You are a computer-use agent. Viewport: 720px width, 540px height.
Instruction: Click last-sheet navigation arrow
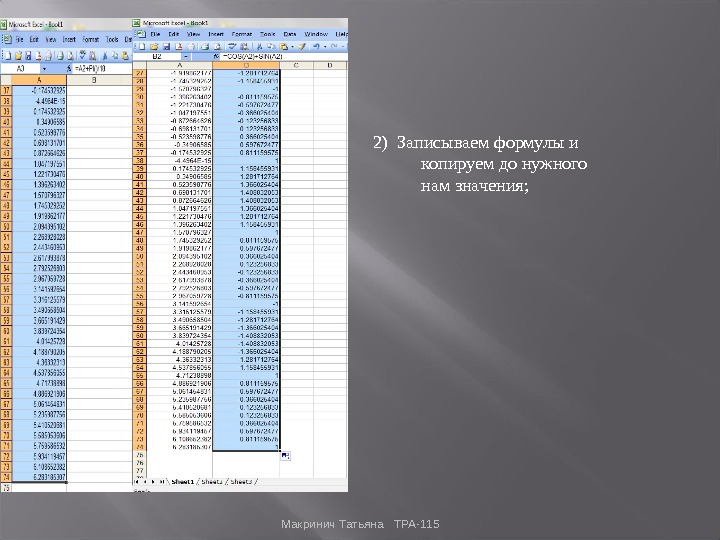[x=162, y=482]
